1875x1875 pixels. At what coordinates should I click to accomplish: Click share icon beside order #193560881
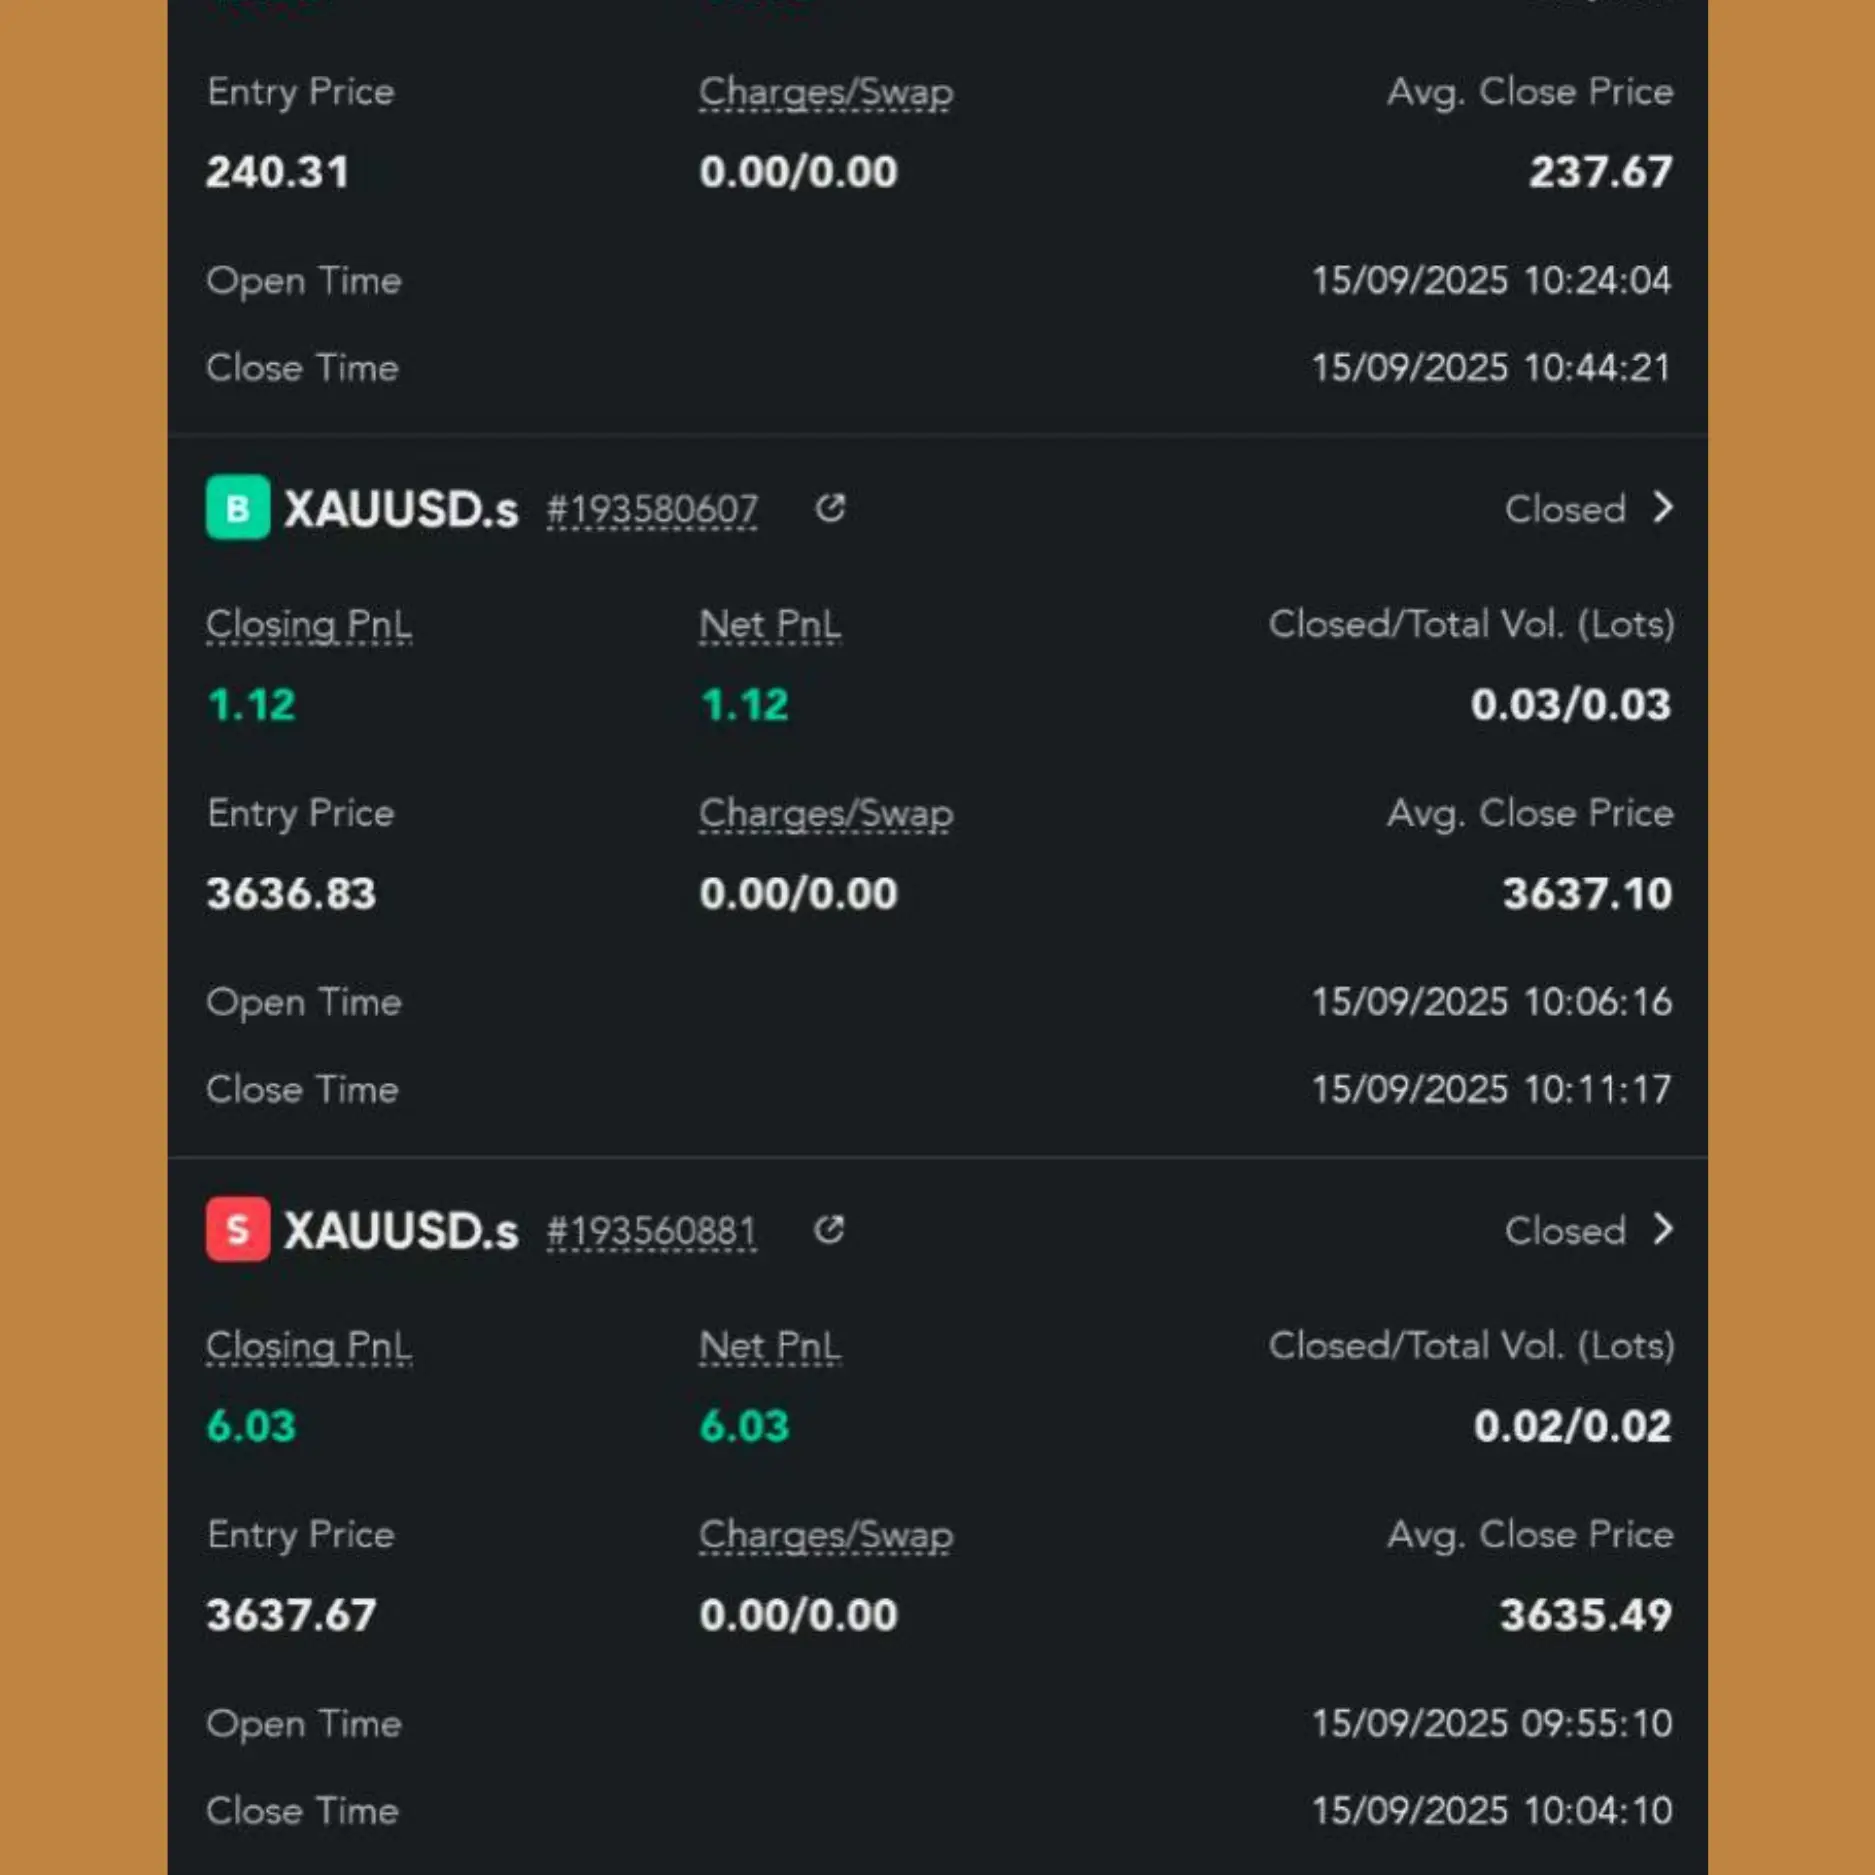tap(830, 1229)
